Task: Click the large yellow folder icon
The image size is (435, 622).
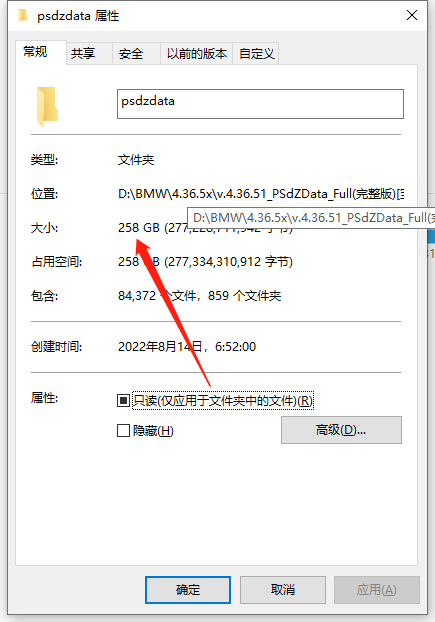Action: pos(48,106)
